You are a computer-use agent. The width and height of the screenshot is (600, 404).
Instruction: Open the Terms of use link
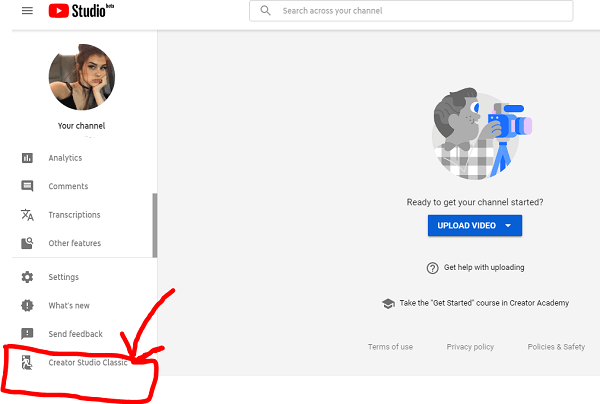(390, 347)
